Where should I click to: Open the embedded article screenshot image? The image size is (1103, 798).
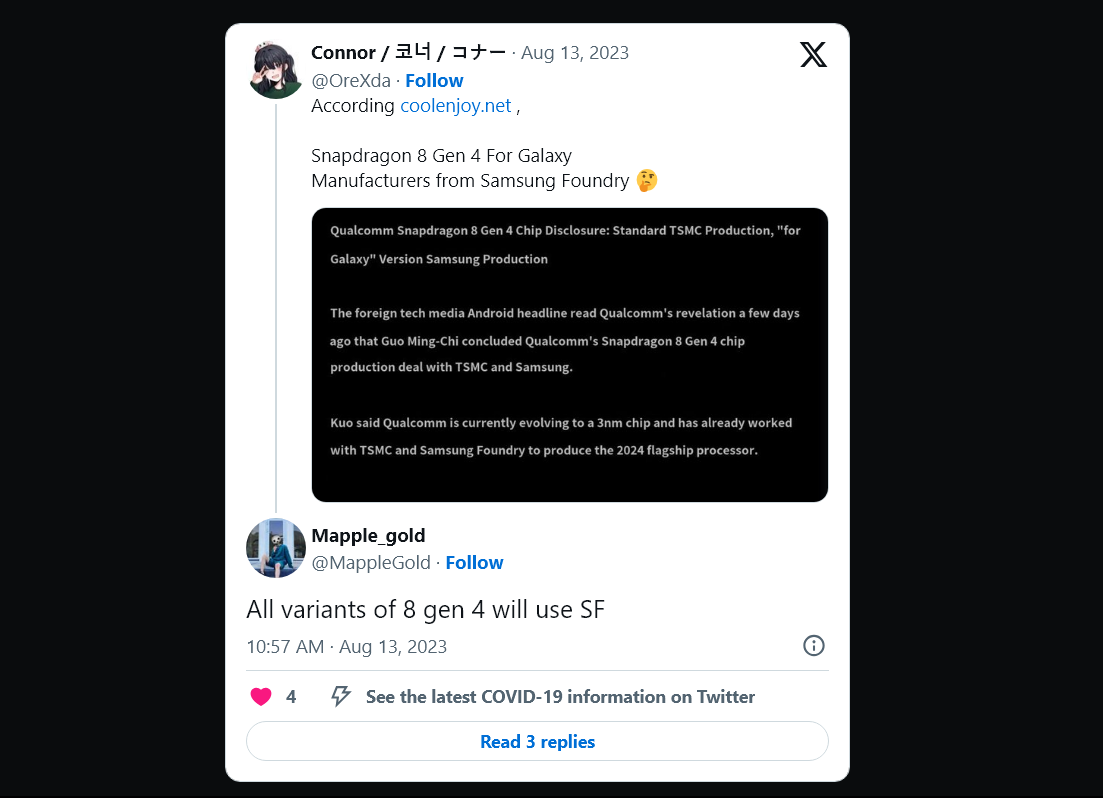coord(569,355)
